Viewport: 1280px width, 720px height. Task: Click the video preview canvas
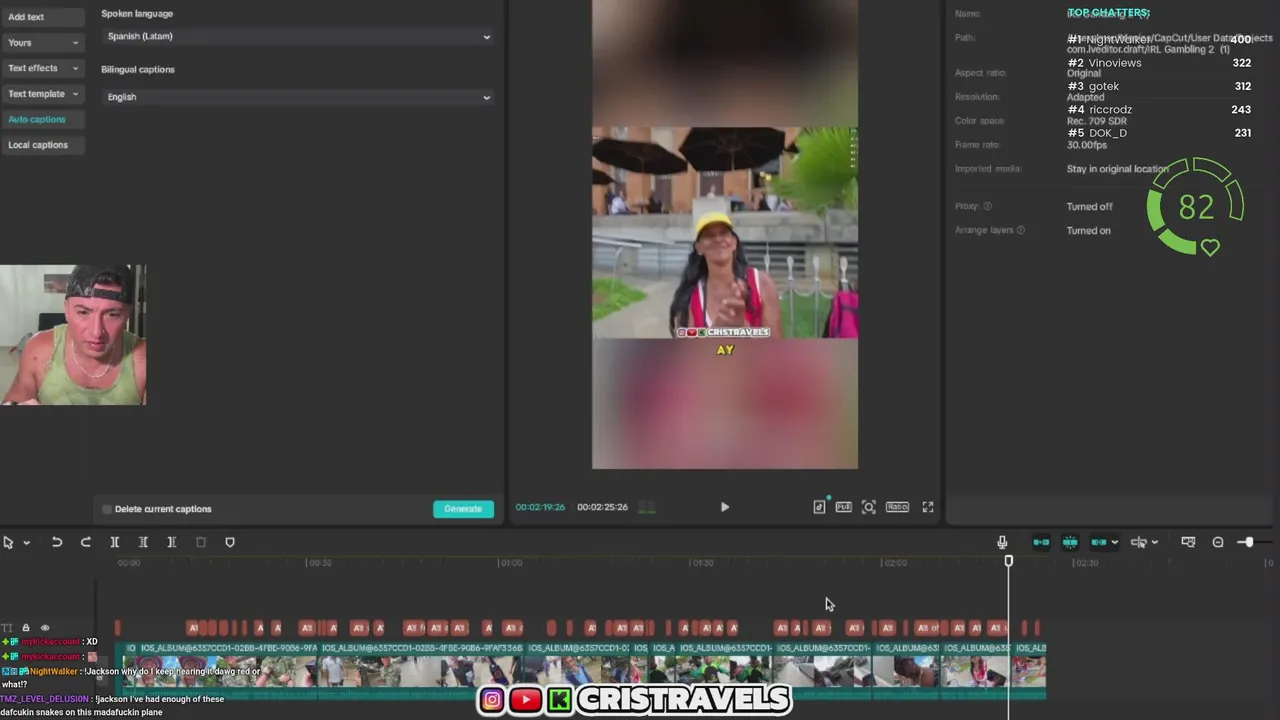[x=725, y=234]
